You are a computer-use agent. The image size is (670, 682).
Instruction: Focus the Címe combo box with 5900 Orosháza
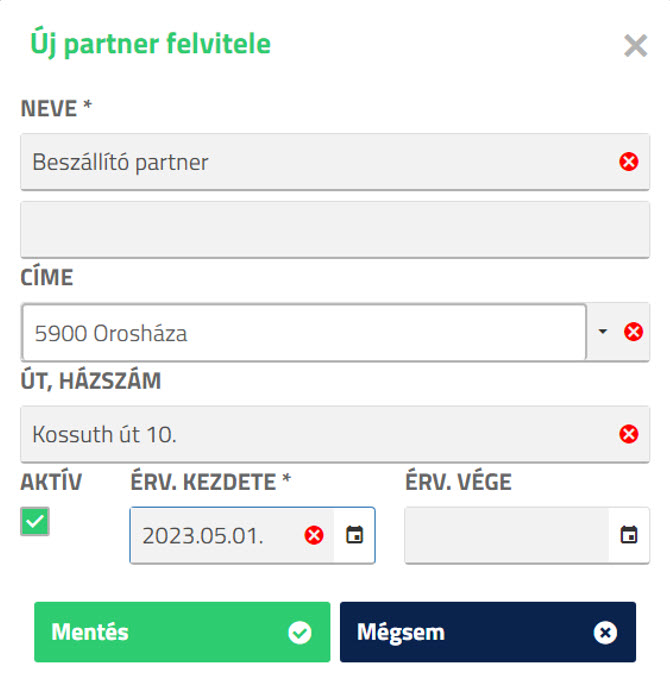pos(304,333)
